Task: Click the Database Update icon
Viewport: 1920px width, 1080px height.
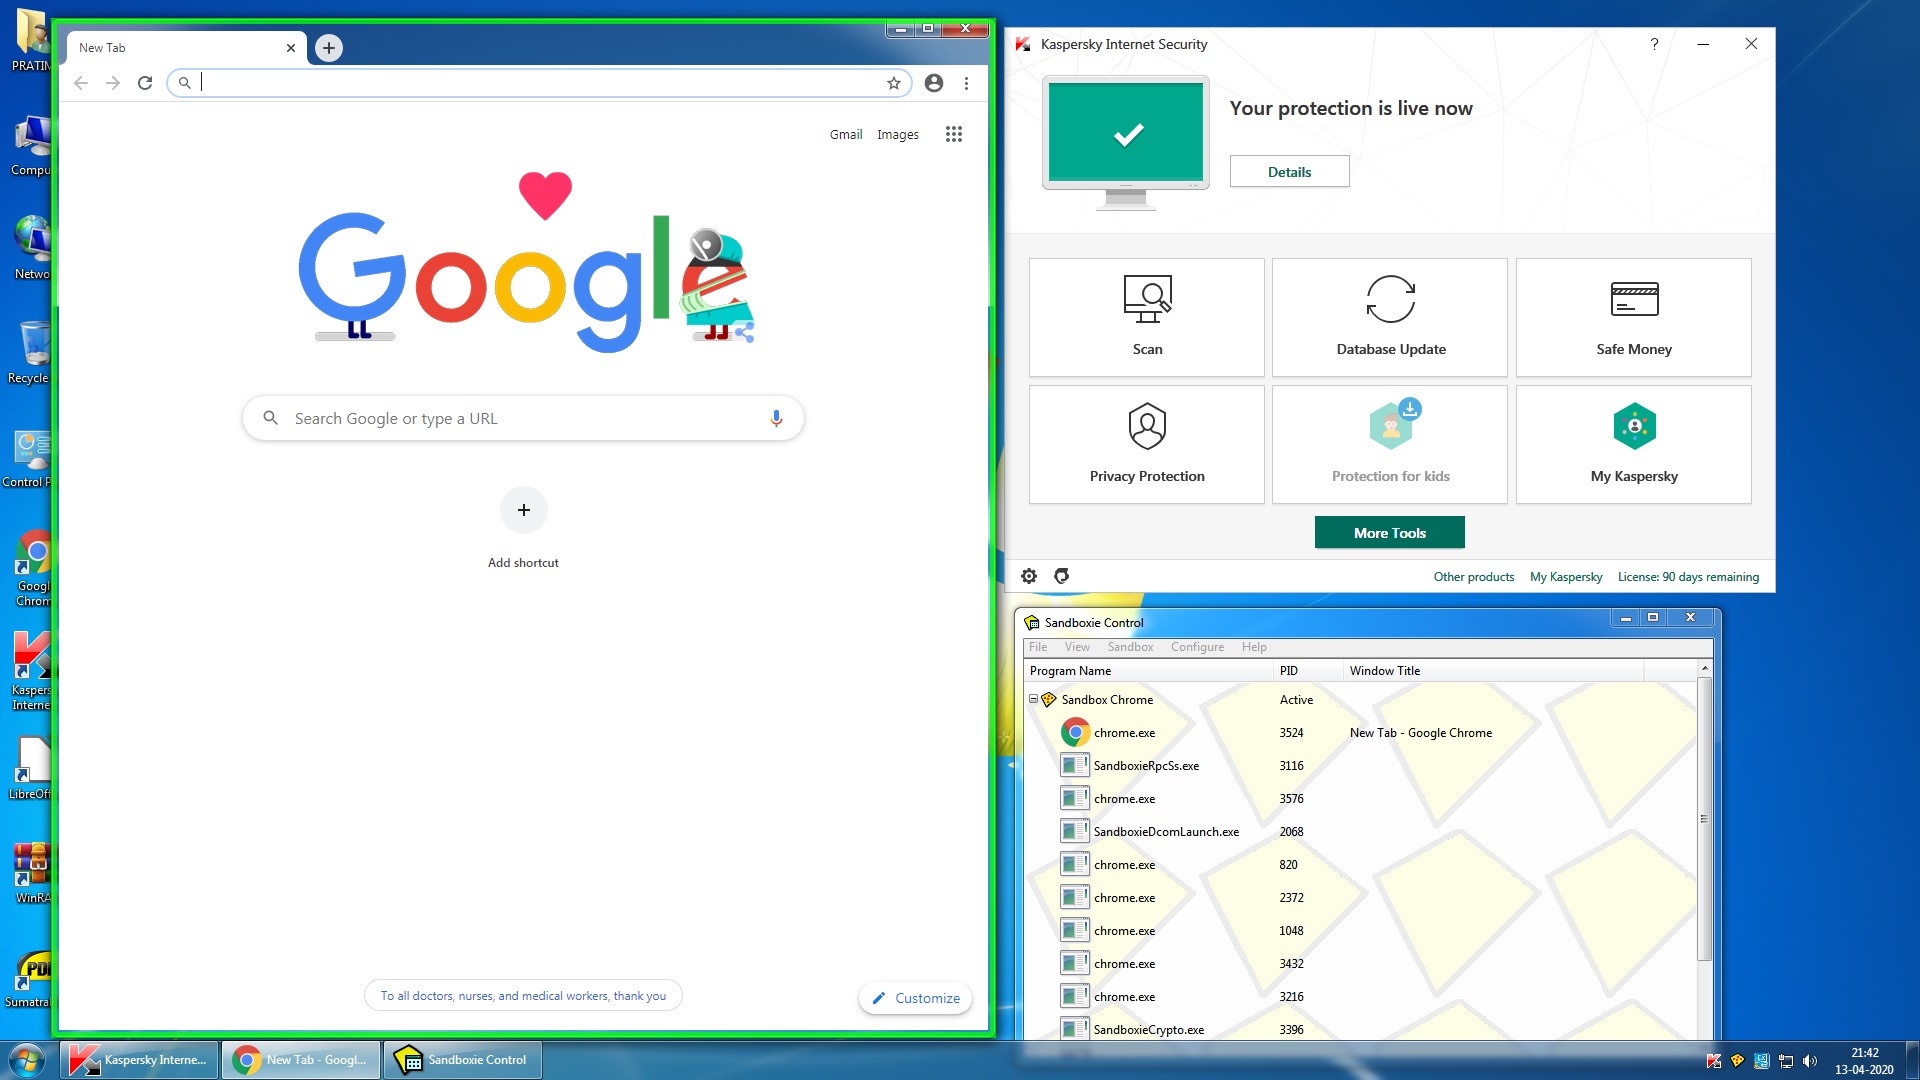Action: pos(1390,299)
